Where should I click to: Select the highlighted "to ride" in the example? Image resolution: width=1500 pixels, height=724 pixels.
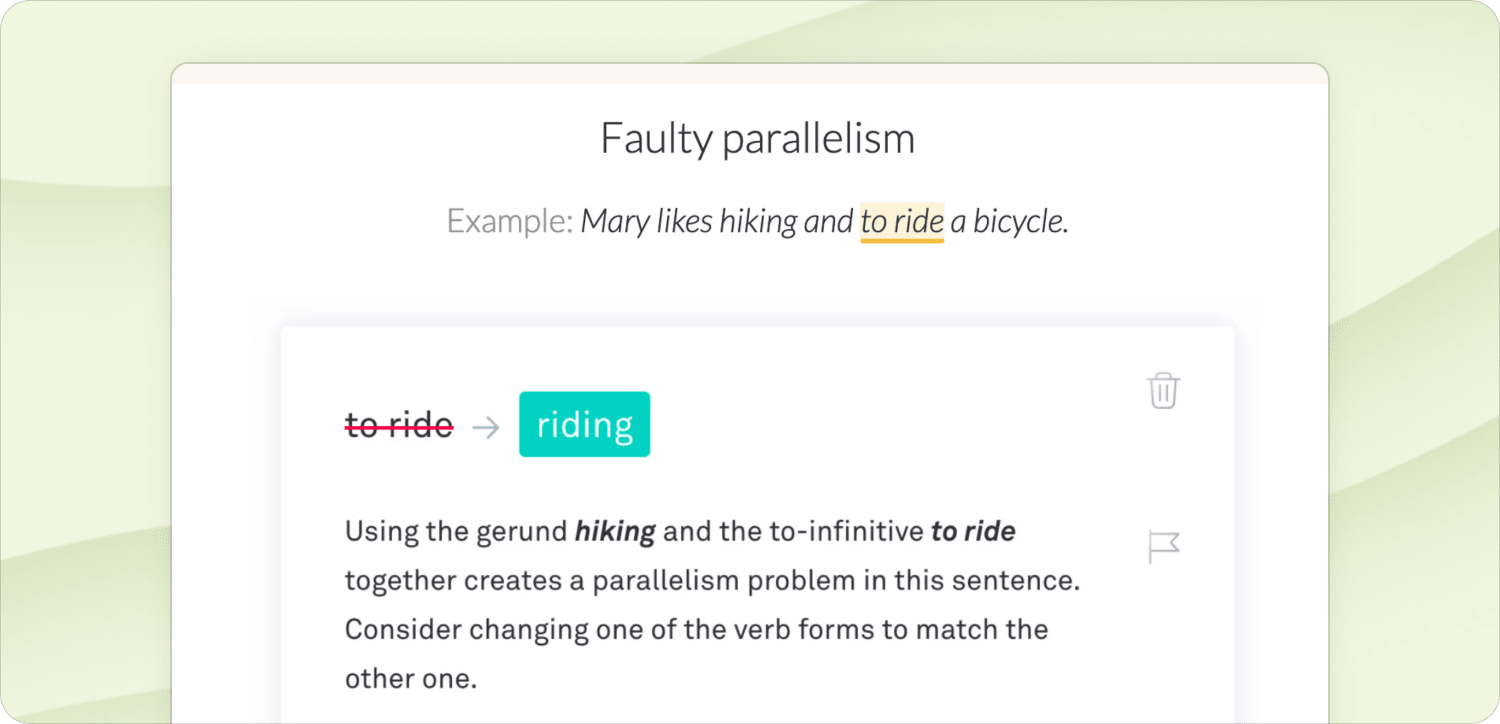902,221
